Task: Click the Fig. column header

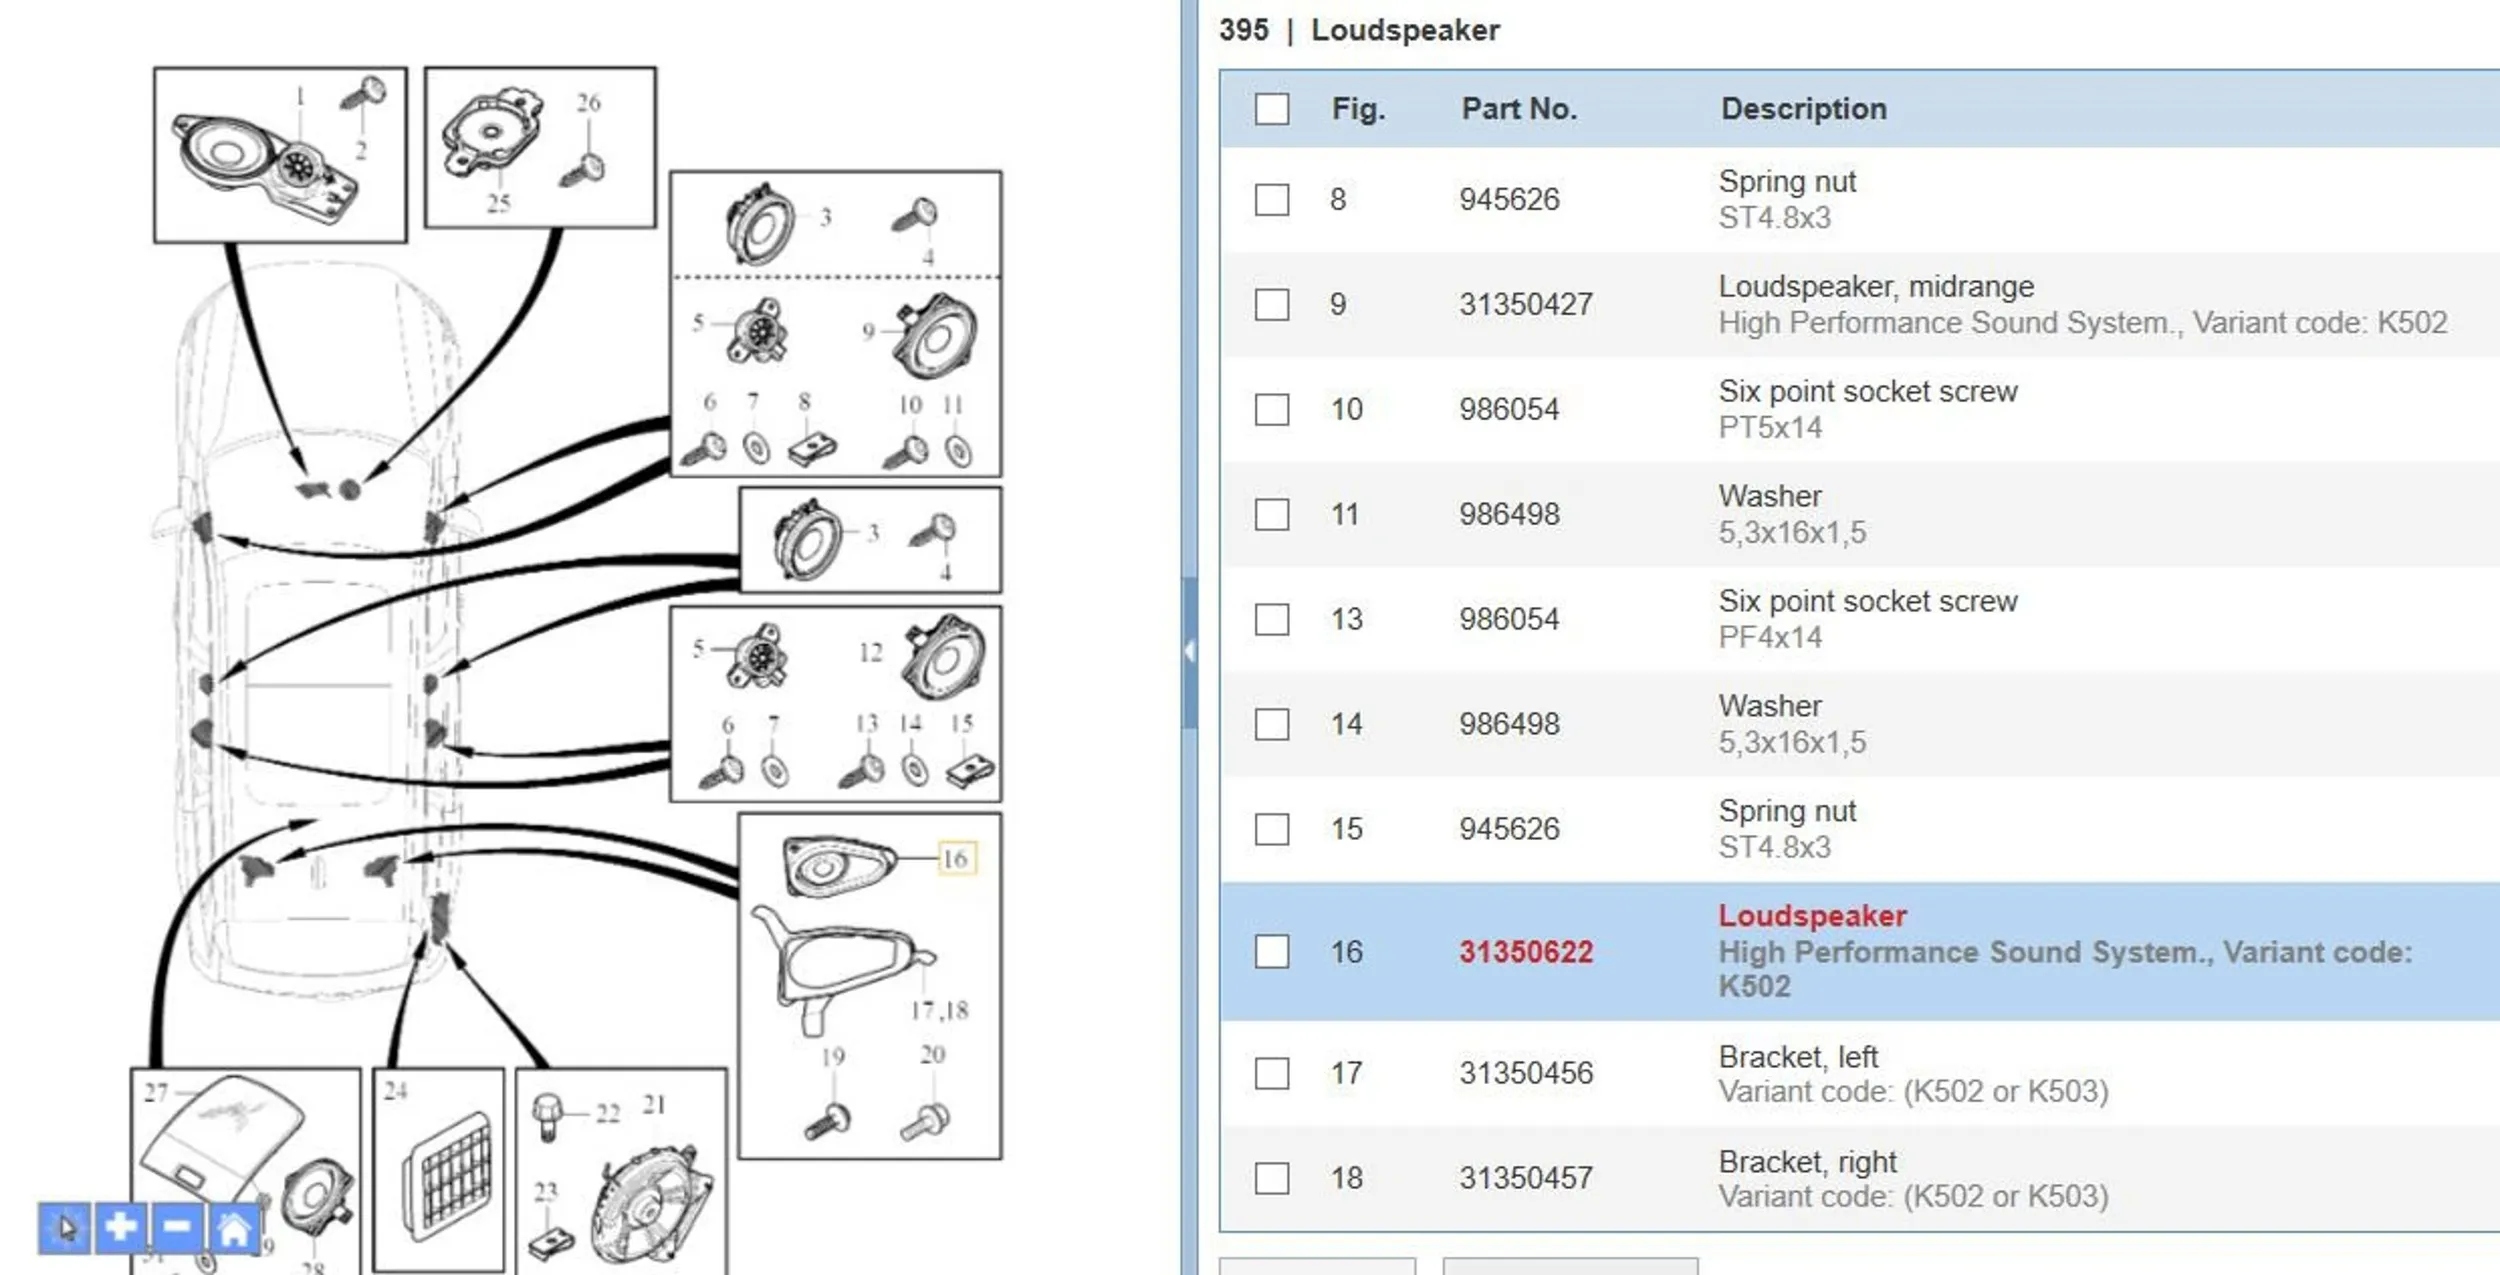Action: (x=1358, y=108)
